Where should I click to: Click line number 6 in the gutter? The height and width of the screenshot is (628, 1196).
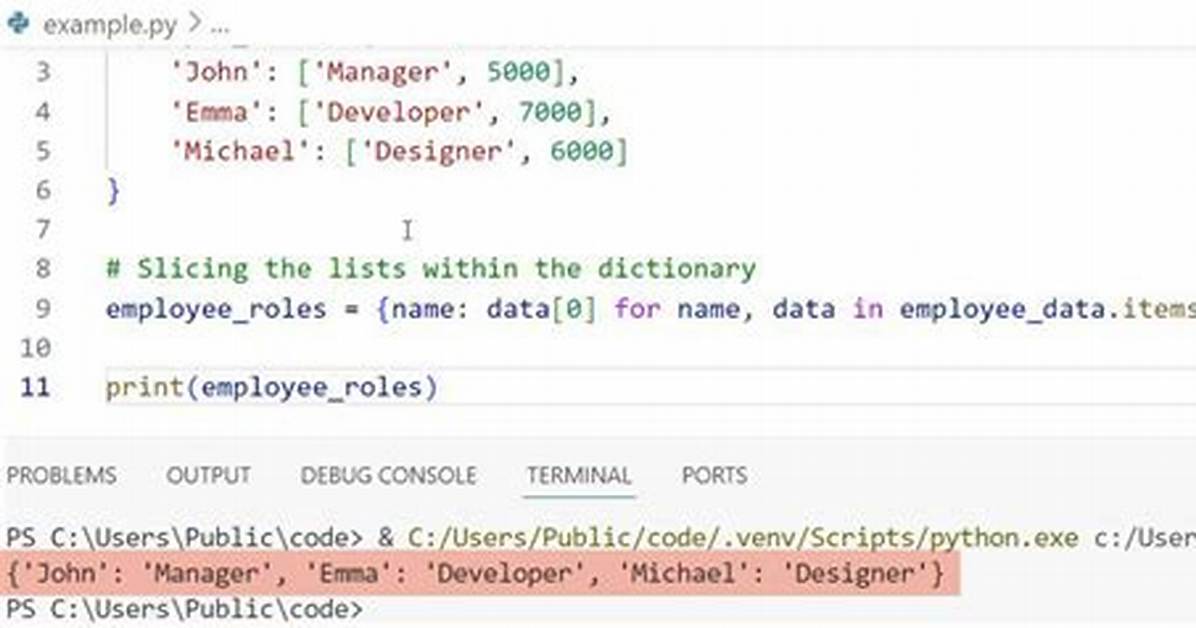click(43, 190)
